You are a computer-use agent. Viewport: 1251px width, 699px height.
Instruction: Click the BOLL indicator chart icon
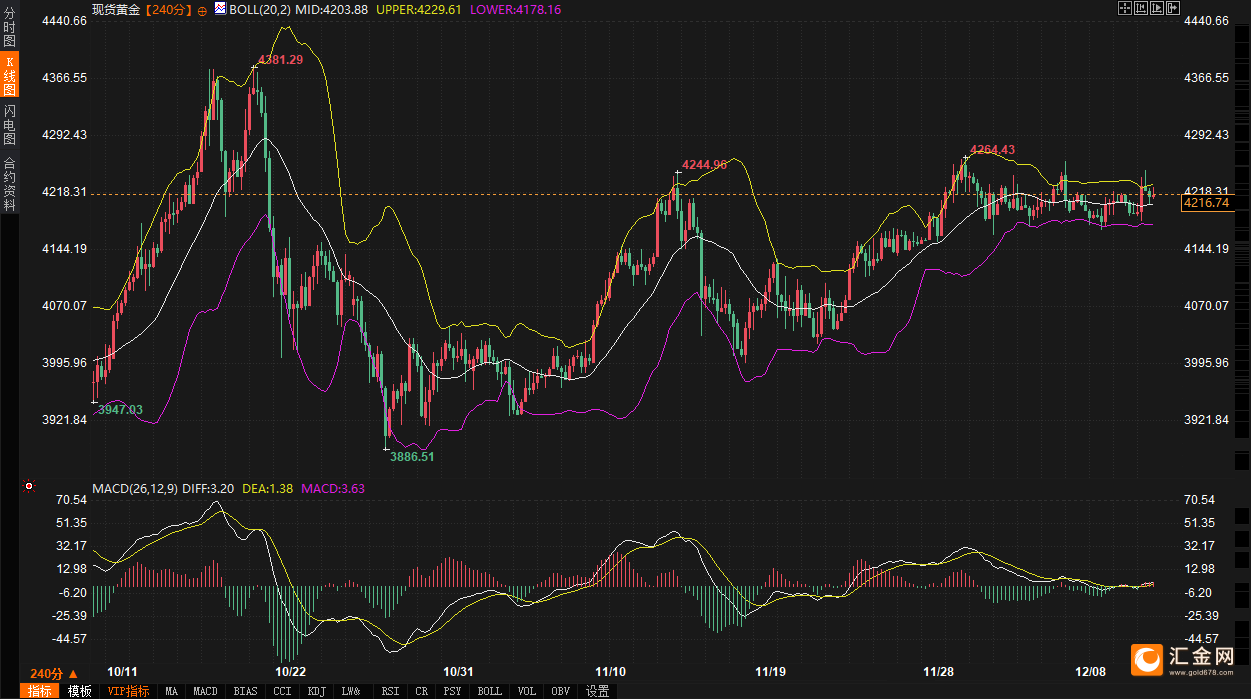(221, 9)
